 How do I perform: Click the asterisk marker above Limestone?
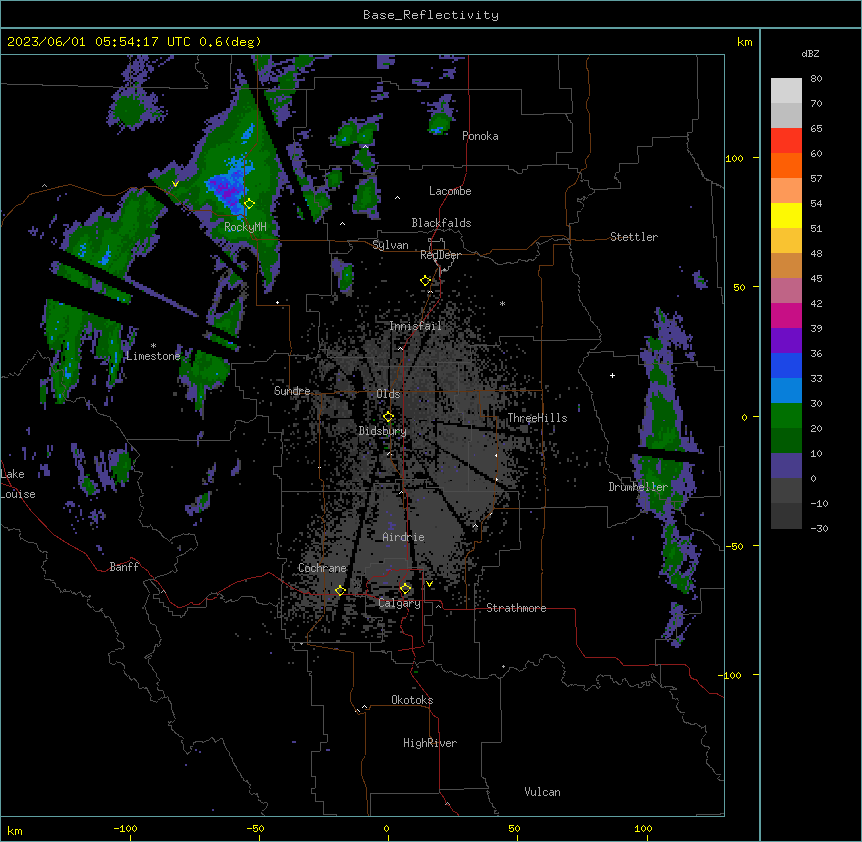pos(153,346)
